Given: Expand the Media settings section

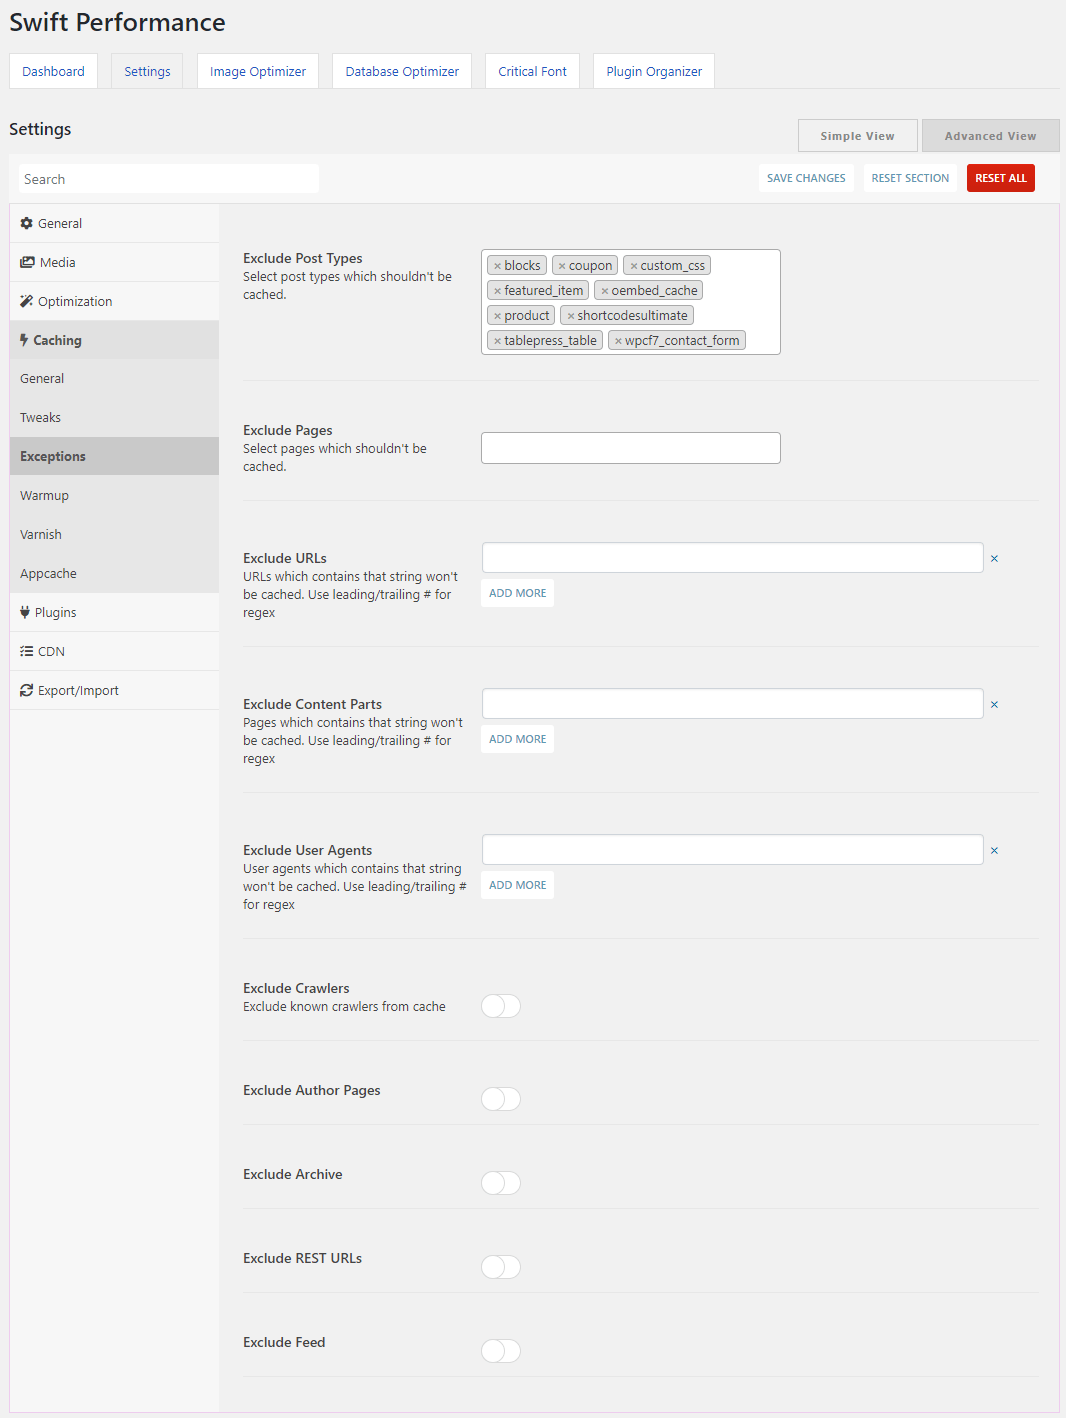Looking at the screenshot, I should [114, 263].
